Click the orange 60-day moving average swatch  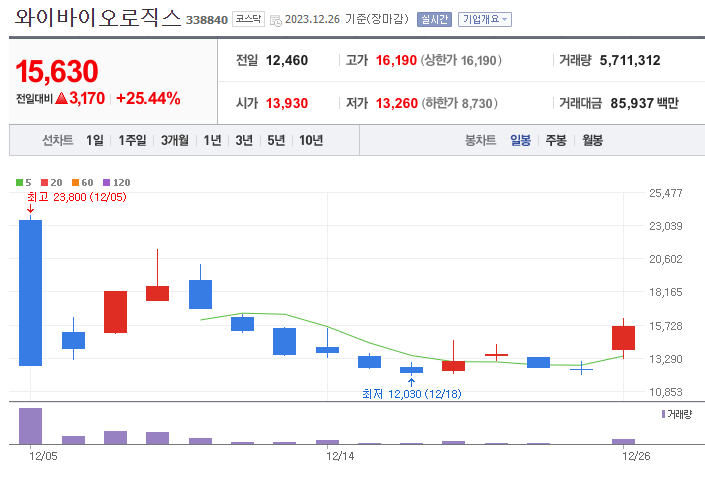pos(76,183)
